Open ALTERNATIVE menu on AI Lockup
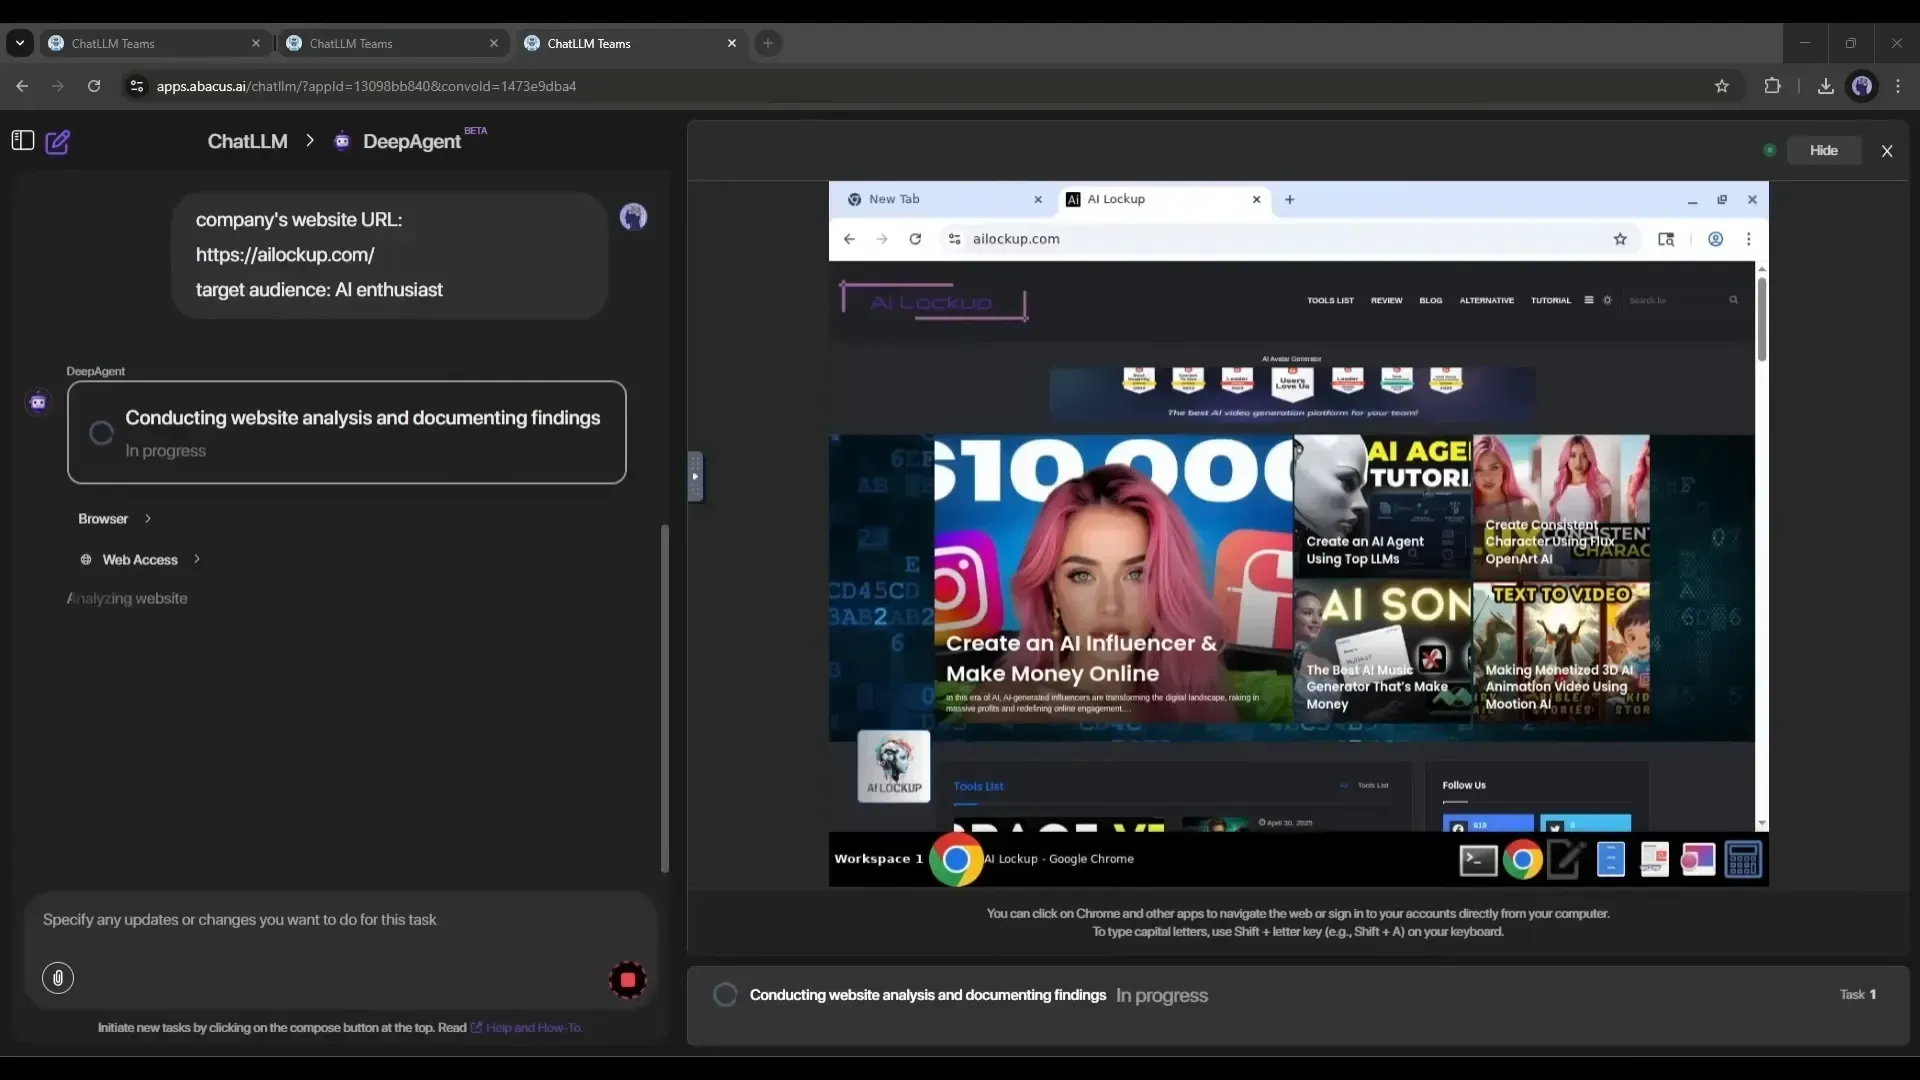1920x1080 pixels. pyautogui.click(x=1486, y=300)
